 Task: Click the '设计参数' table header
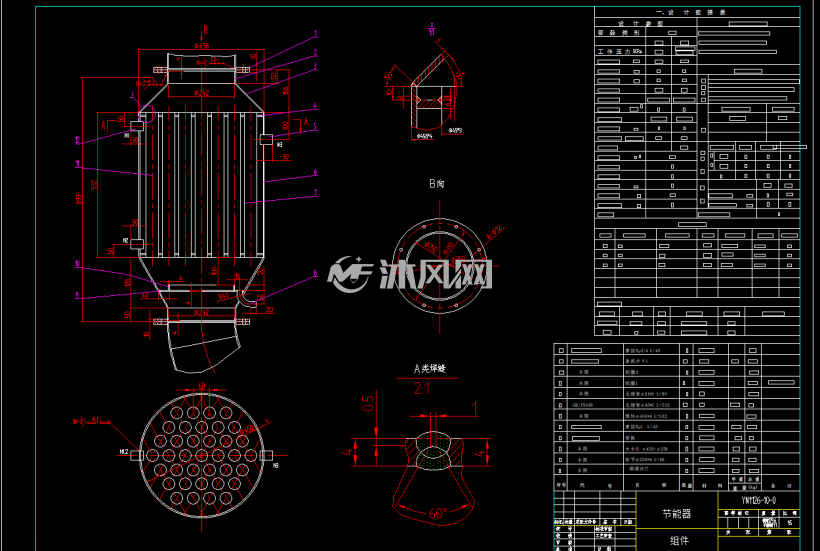640,24
